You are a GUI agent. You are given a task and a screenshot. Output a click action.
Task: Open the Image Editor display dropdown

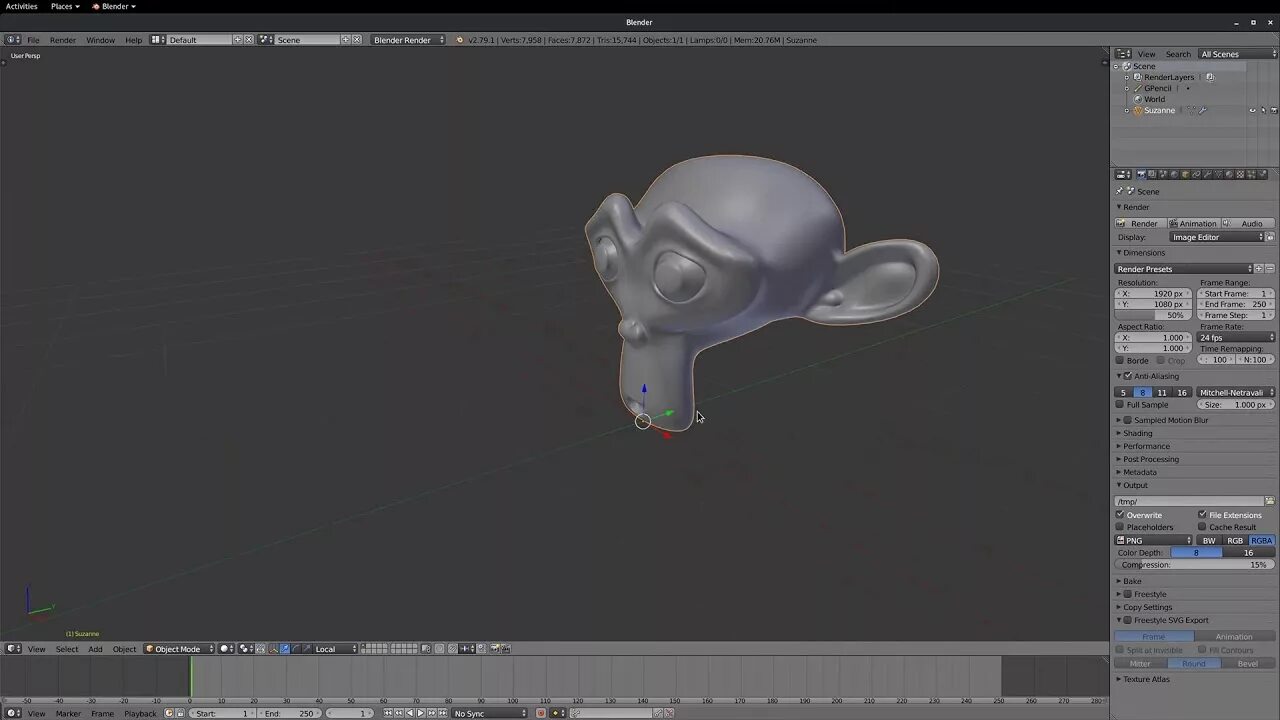click(1217, 237)
